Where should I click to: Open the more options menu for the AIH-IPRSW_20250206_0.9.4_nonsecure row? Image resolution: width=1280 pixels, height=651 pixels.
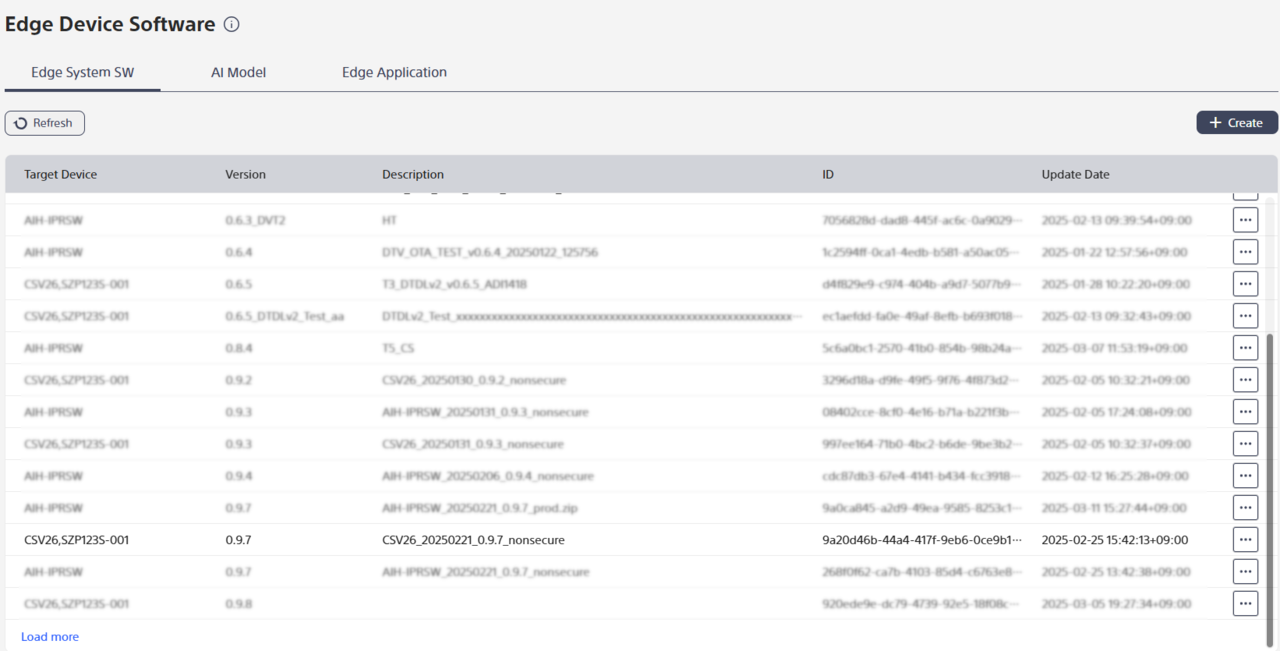point(1245,476)
